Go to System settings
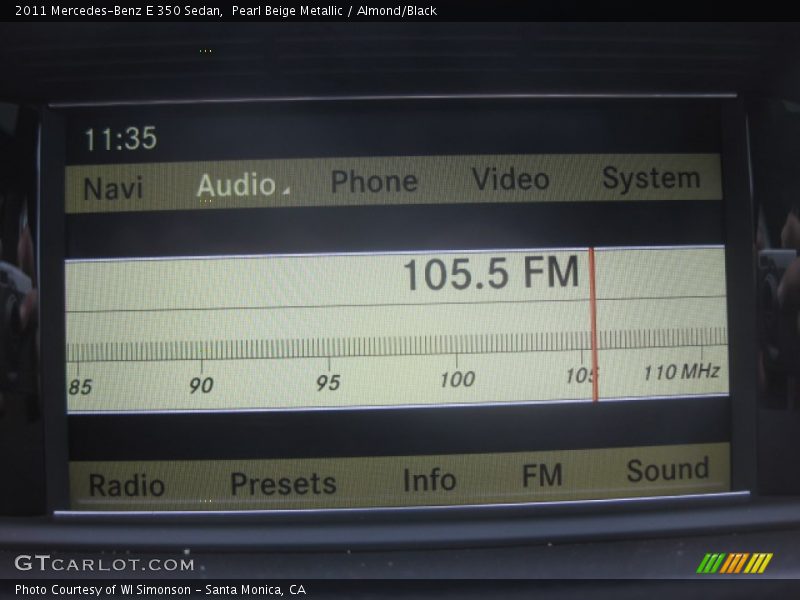 pyautogui.click(x=651, y=178)
